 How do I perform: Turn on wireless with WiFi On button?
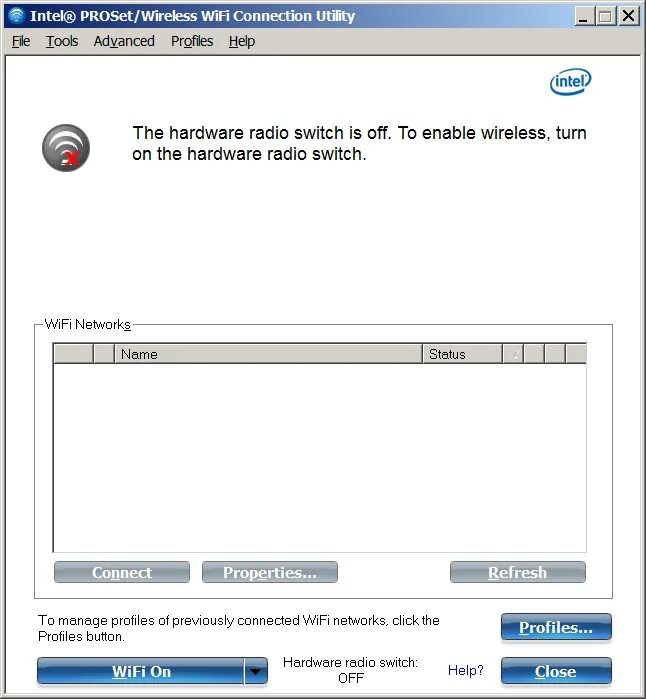click(x=141, y=671)
